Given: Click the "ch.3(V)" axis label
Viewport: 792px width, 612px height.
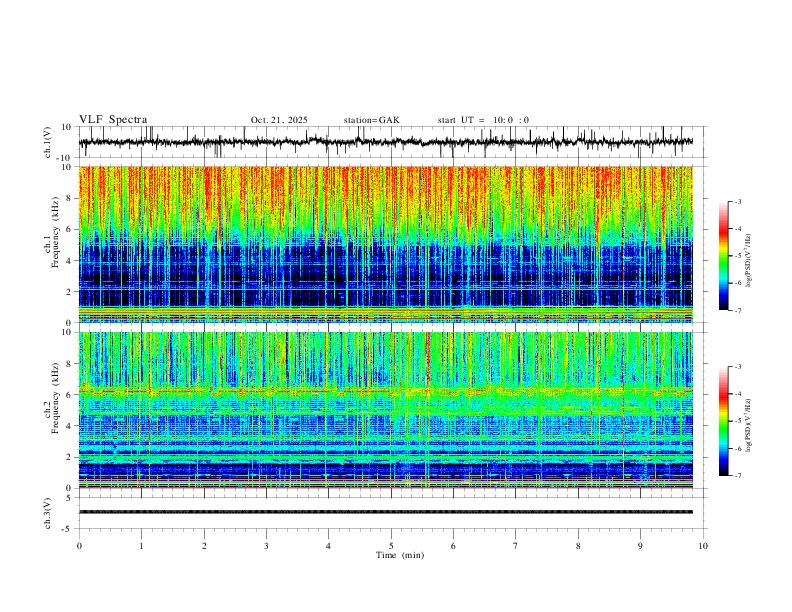Looking at the screenshot, I should [48, 514].
